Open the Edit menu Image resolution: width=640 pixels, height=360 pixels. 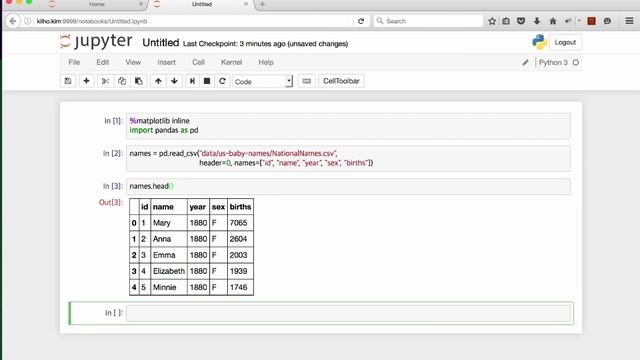102,62
